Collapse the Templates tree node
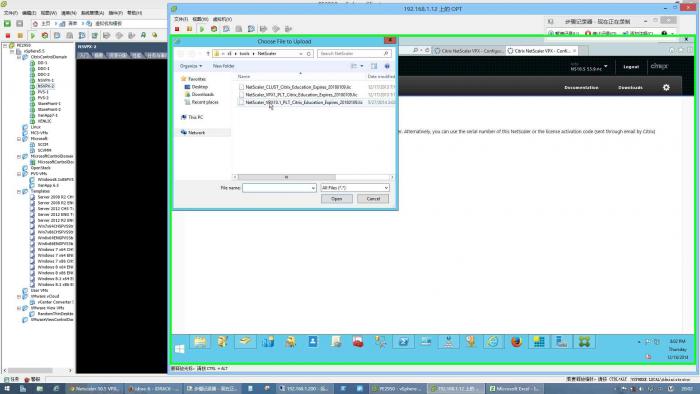This screenshot has height=394, width=700. (19, 191)
